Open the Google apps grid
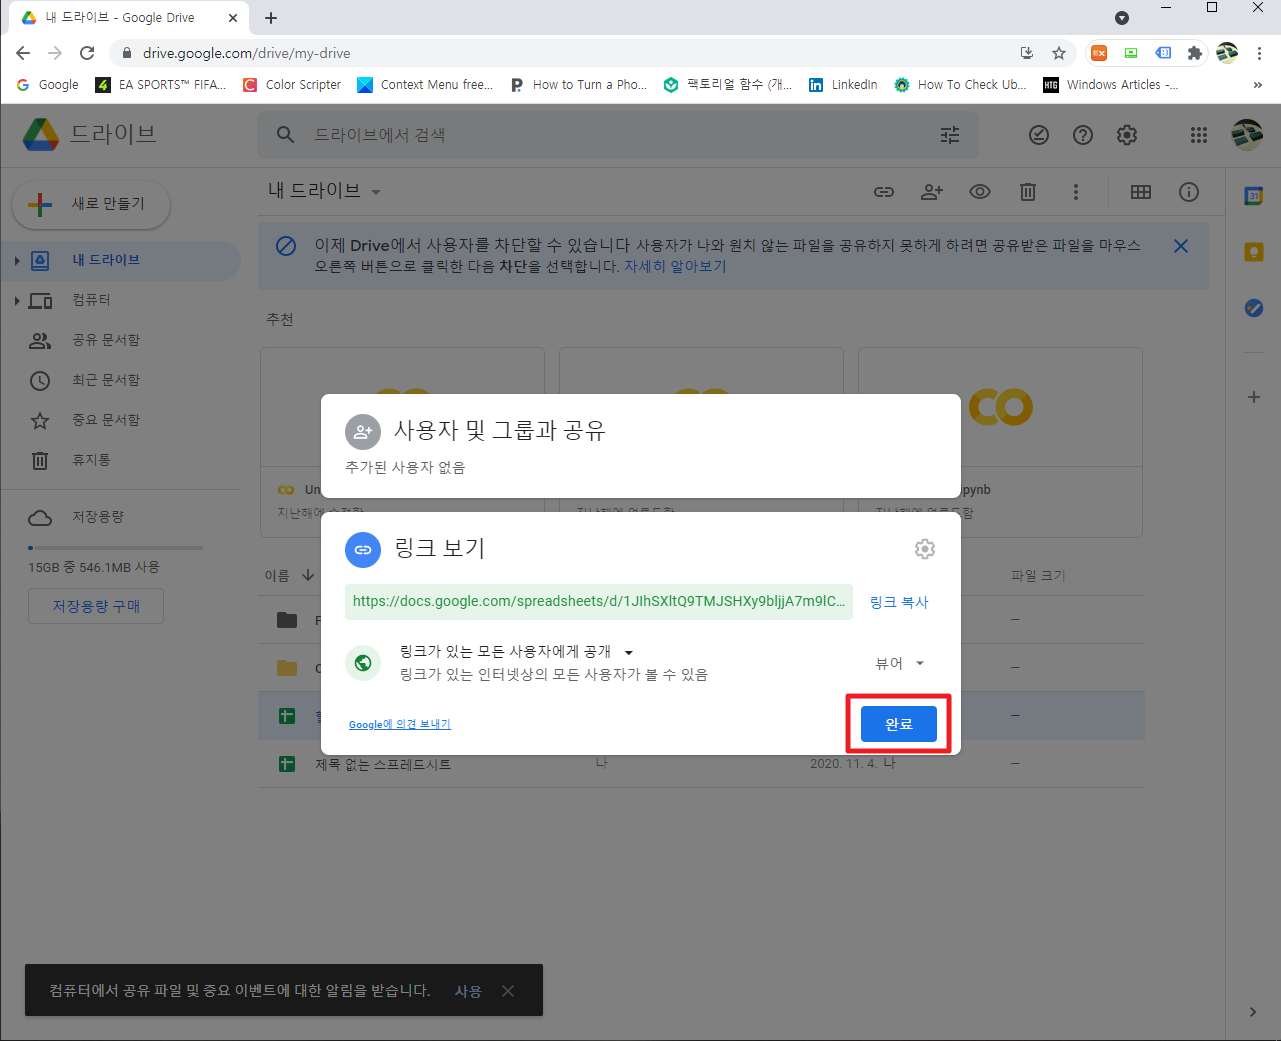 1199,135
